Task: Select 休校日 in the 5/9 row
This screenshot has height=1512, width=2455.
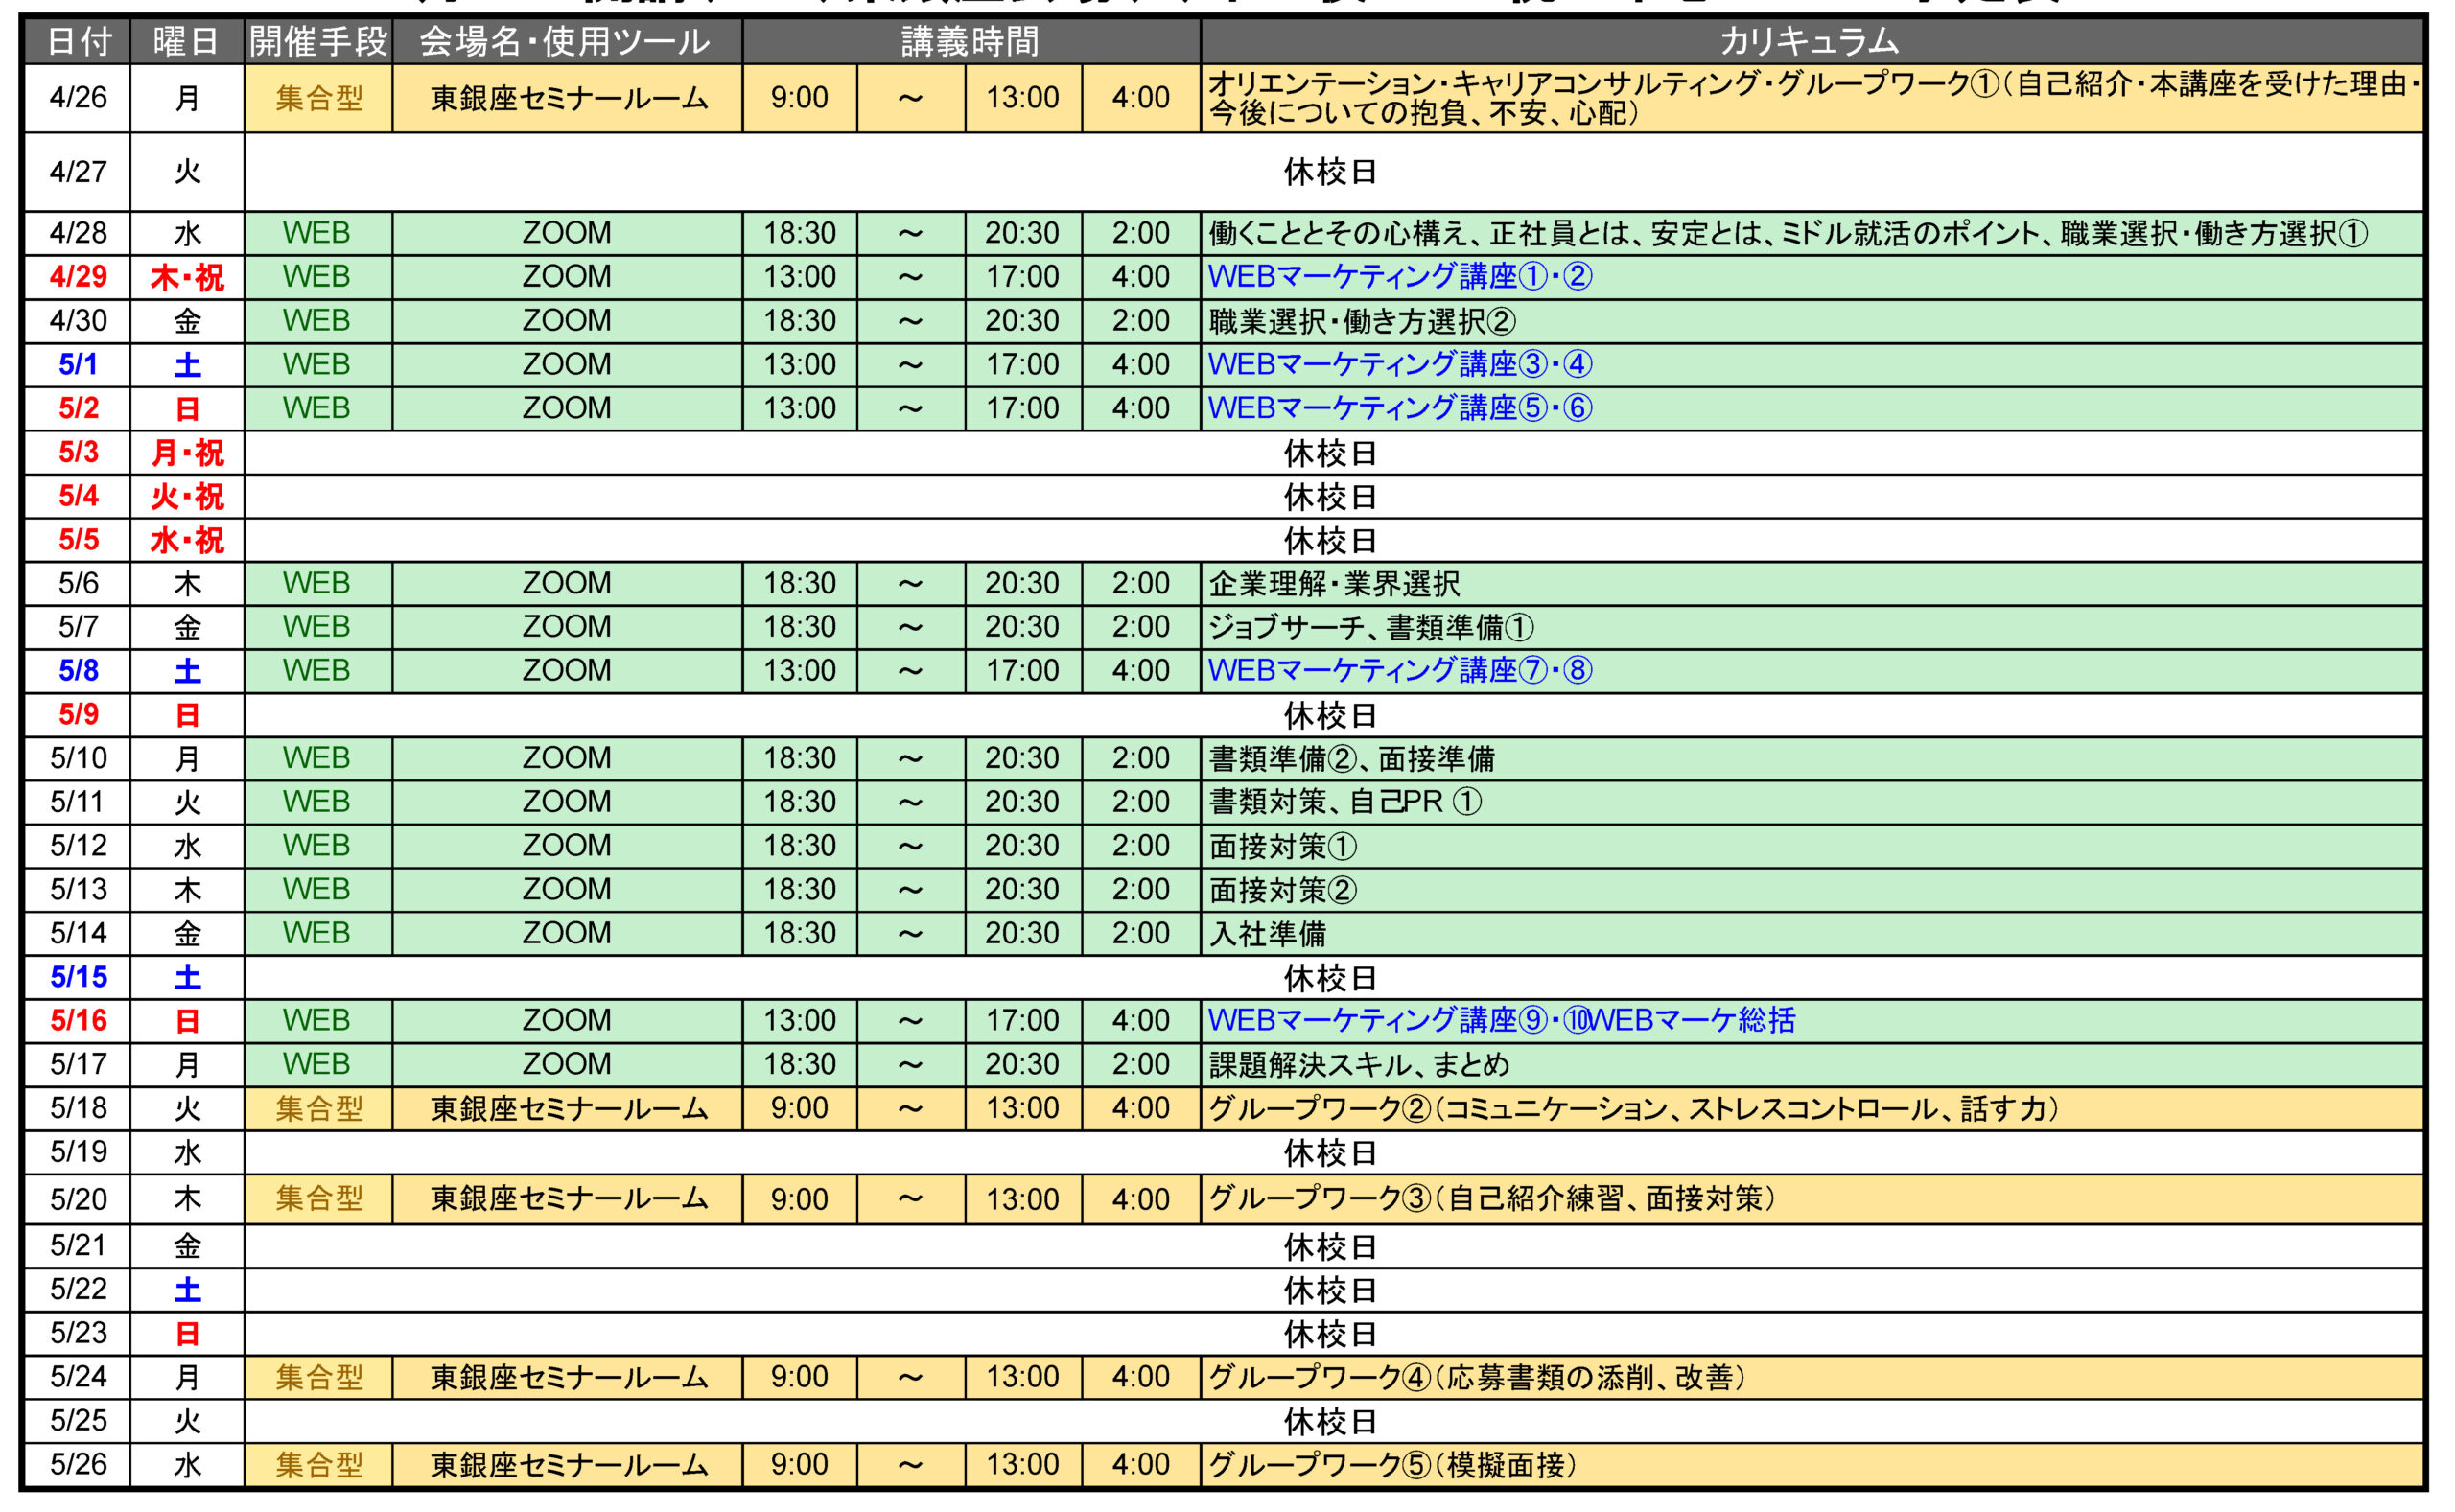Action: coord(1330,715)
